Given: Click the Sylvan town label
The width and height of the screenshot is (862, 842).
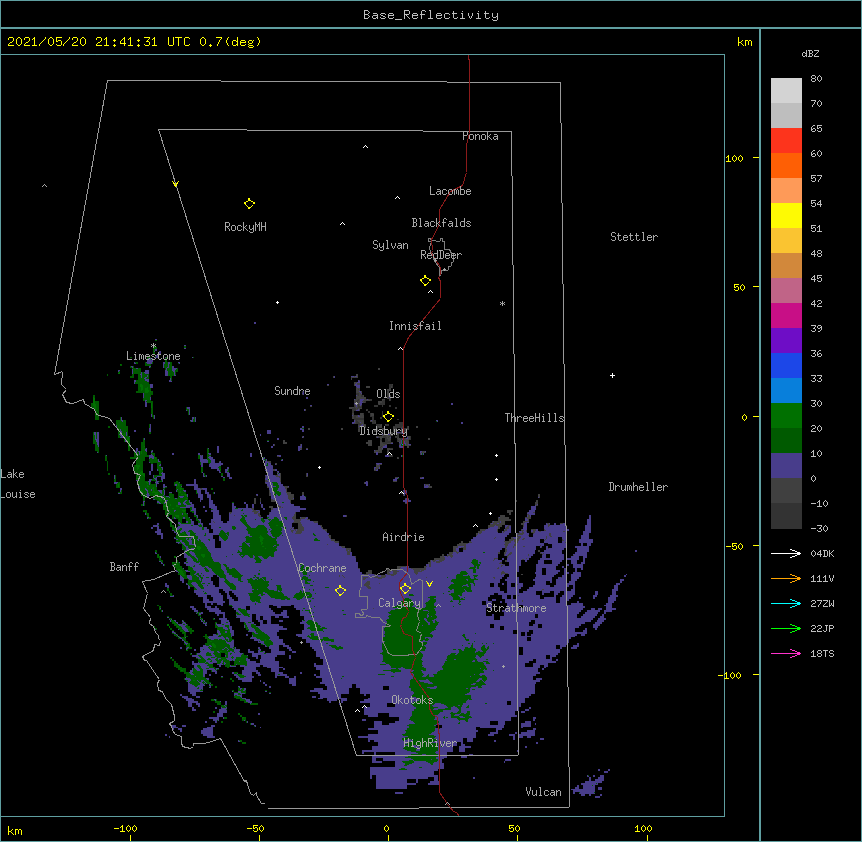Looking at the screenshot, I should 390,245.
